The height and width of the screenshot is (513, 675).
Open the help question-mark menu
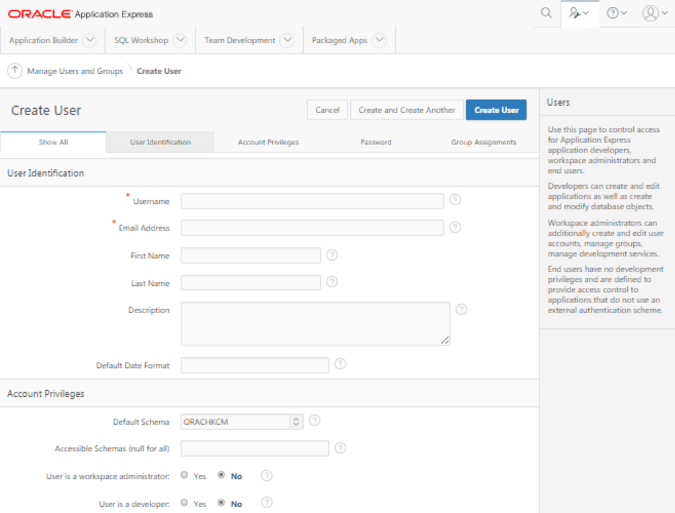[x=616, y=13]
